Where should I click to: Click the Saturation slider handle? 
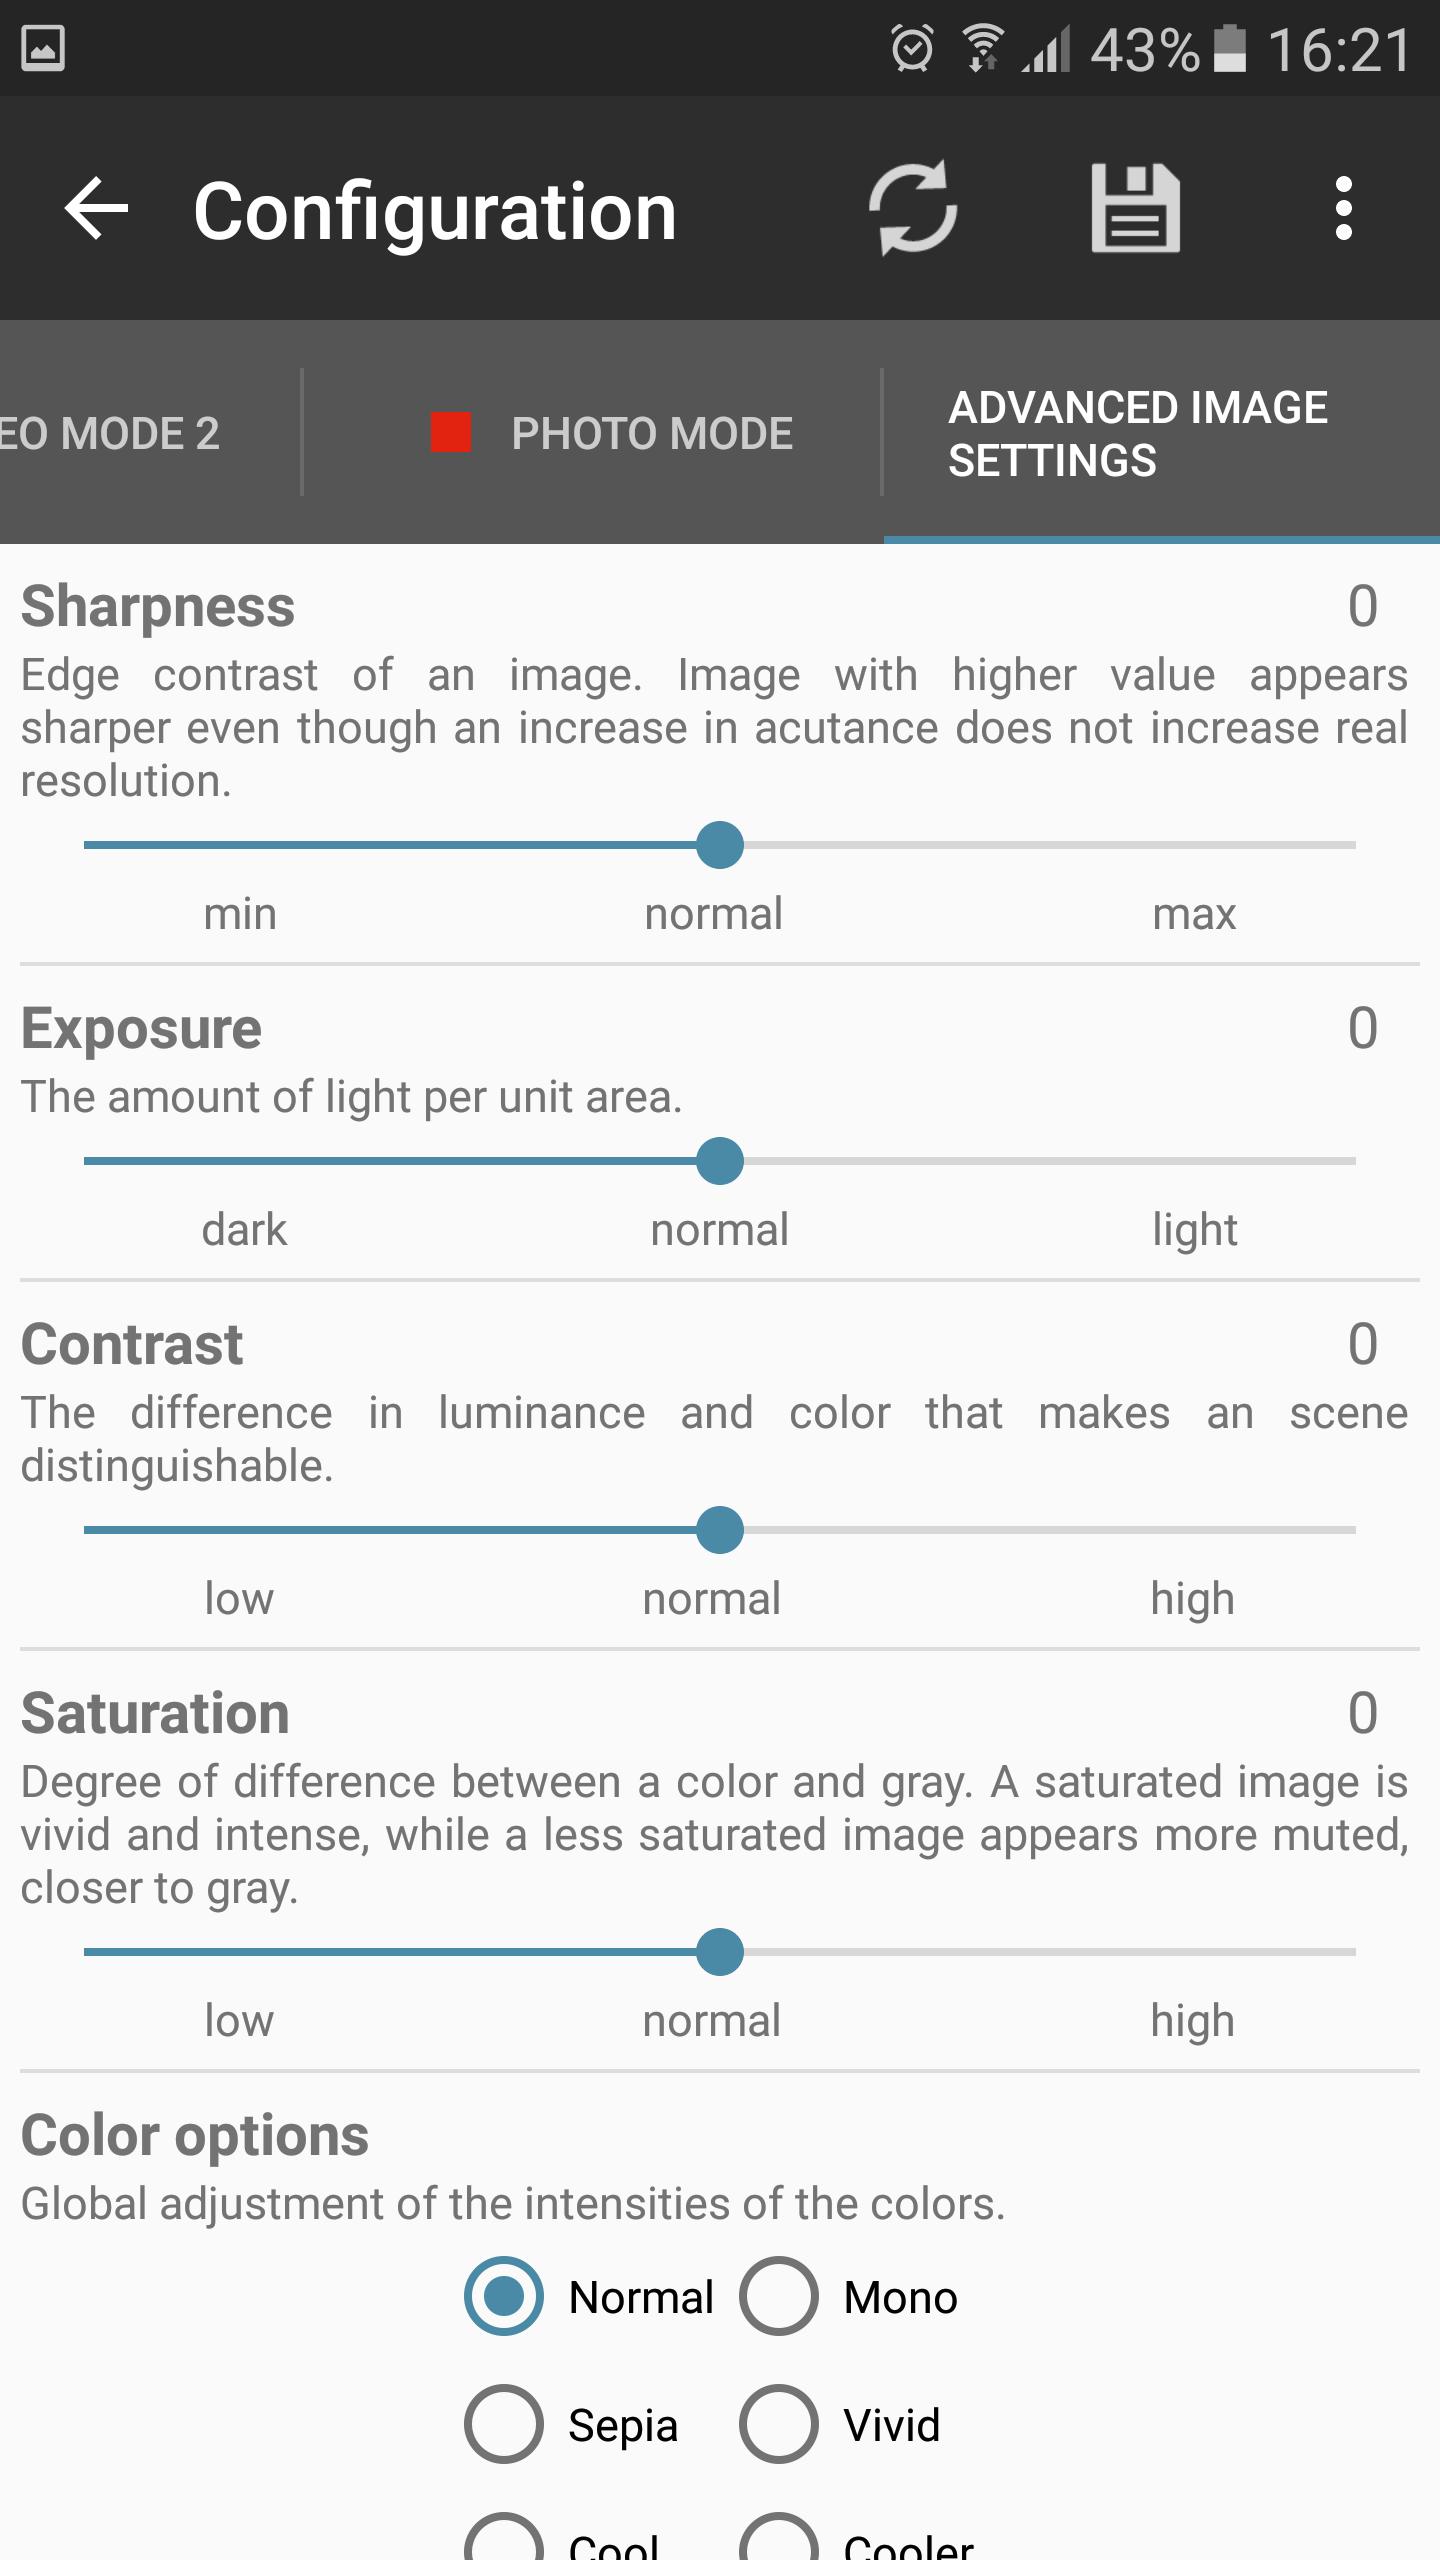[720, 1952]
